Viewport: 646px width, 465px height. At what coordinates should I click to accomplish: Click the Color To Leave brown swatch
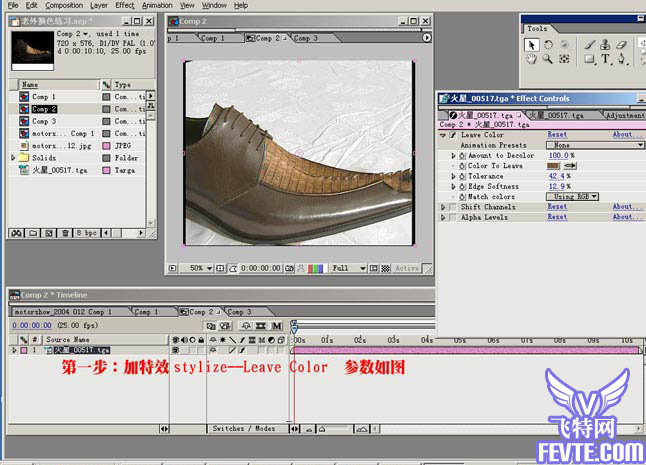pyautogui.click(x=553, y=166)
